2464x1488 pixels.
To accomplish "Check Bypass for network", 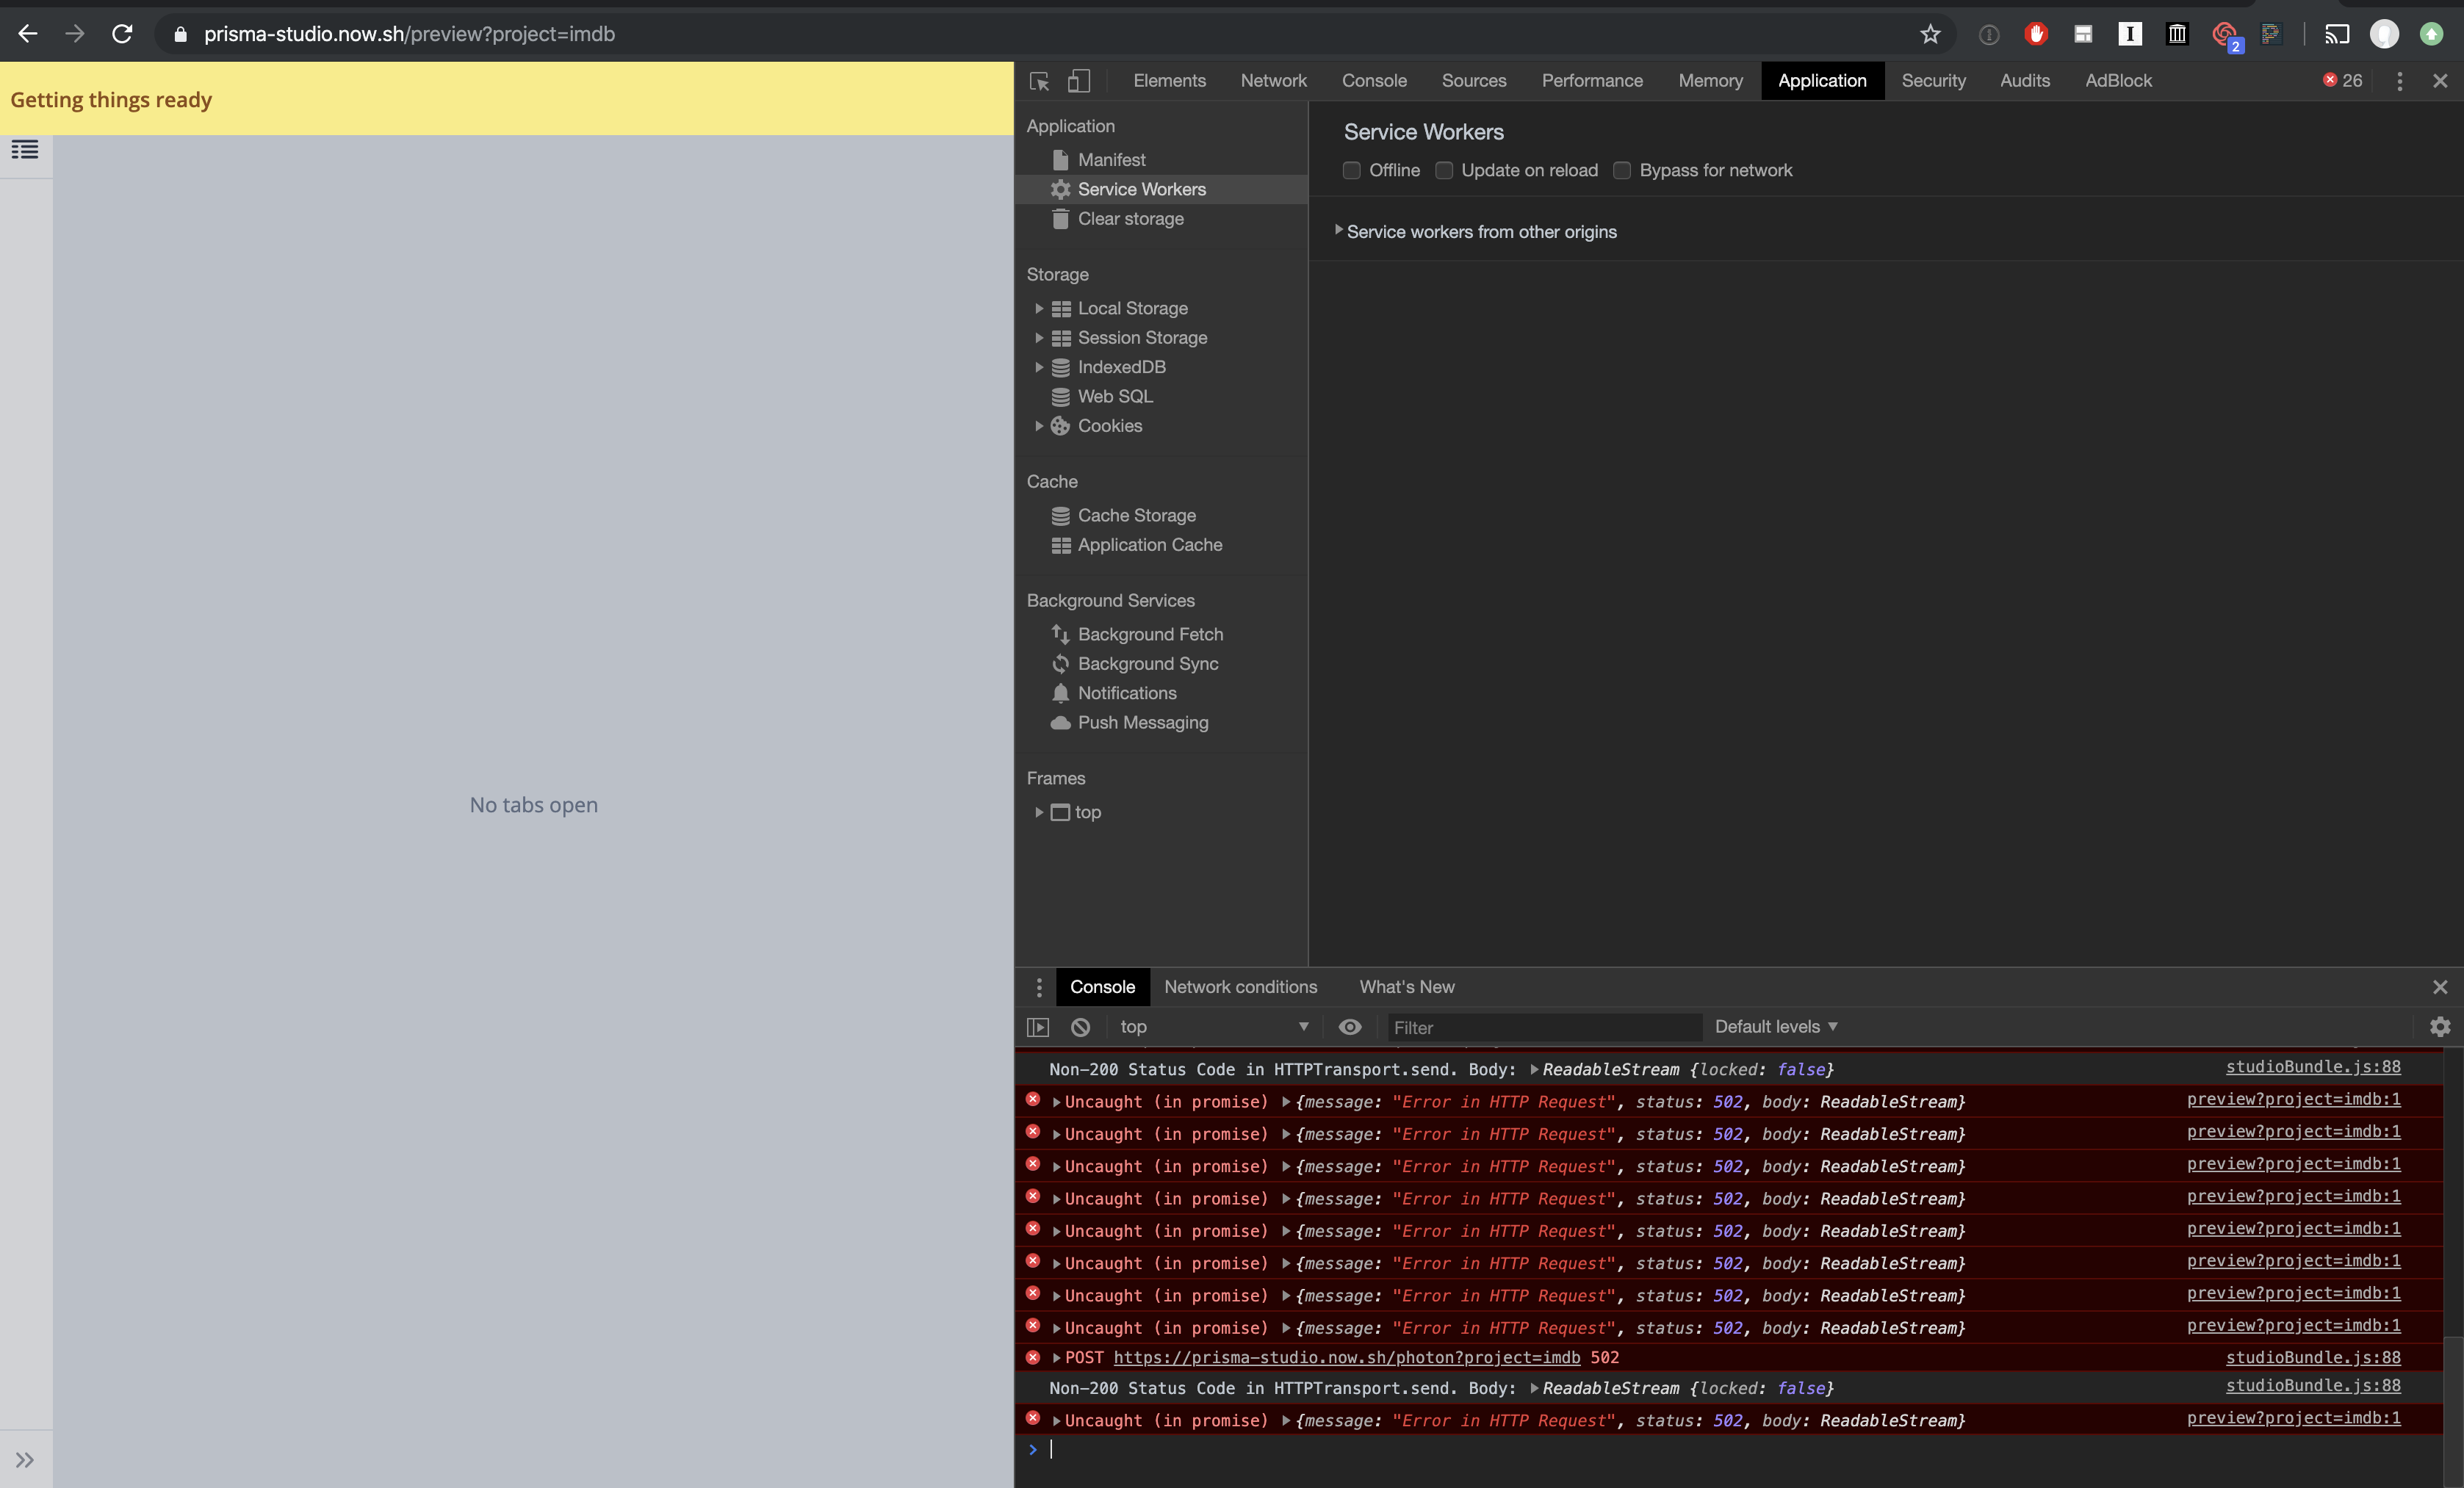I will [1622, 171].
